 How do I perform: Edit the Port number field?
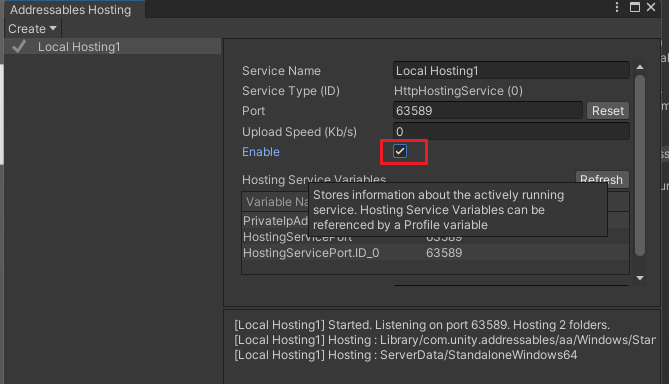click(488, 111)
